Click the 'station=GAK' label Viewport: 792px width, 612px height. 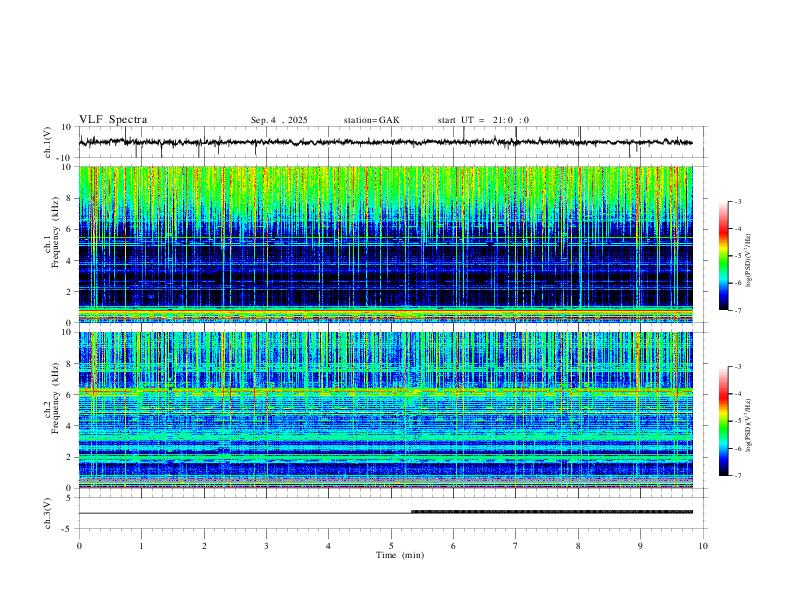coord(371,120)
